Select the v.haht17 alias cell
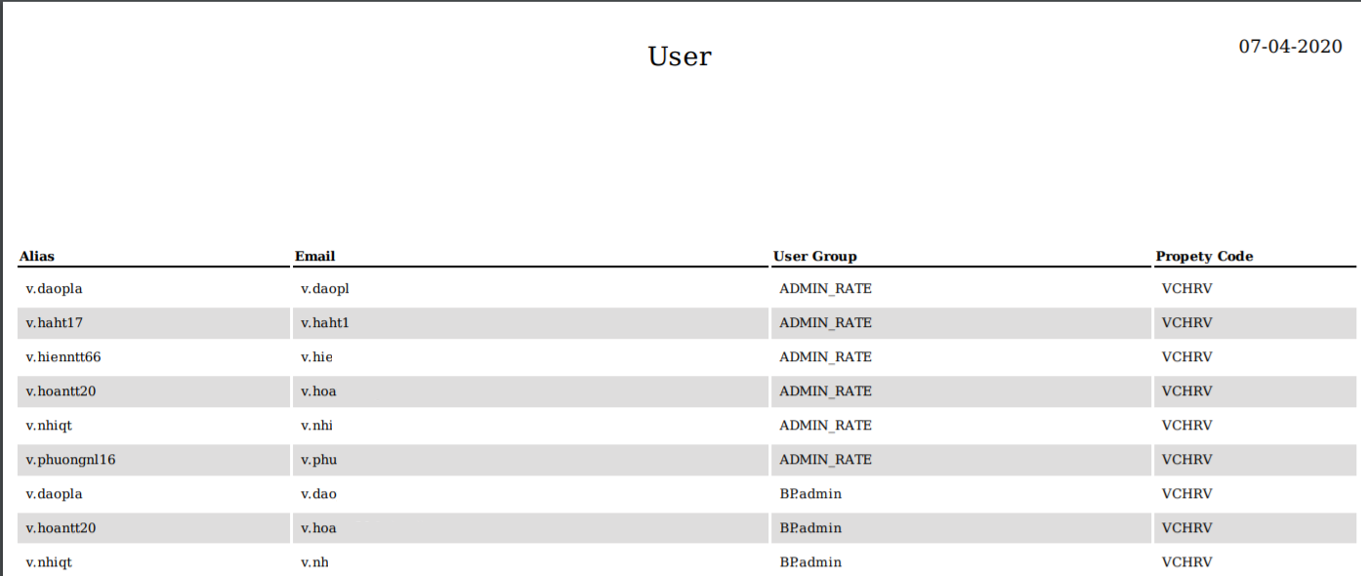1361x576 pixels. coord(54,323)
